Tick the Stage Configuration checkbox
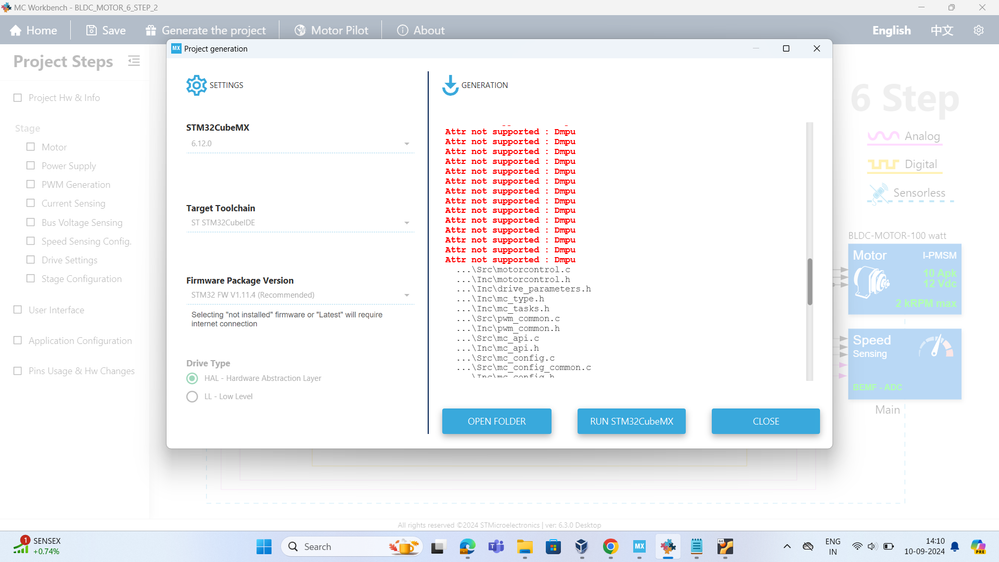Image resolution: width=999 pixels, height=562 pixels. [31, 278]
